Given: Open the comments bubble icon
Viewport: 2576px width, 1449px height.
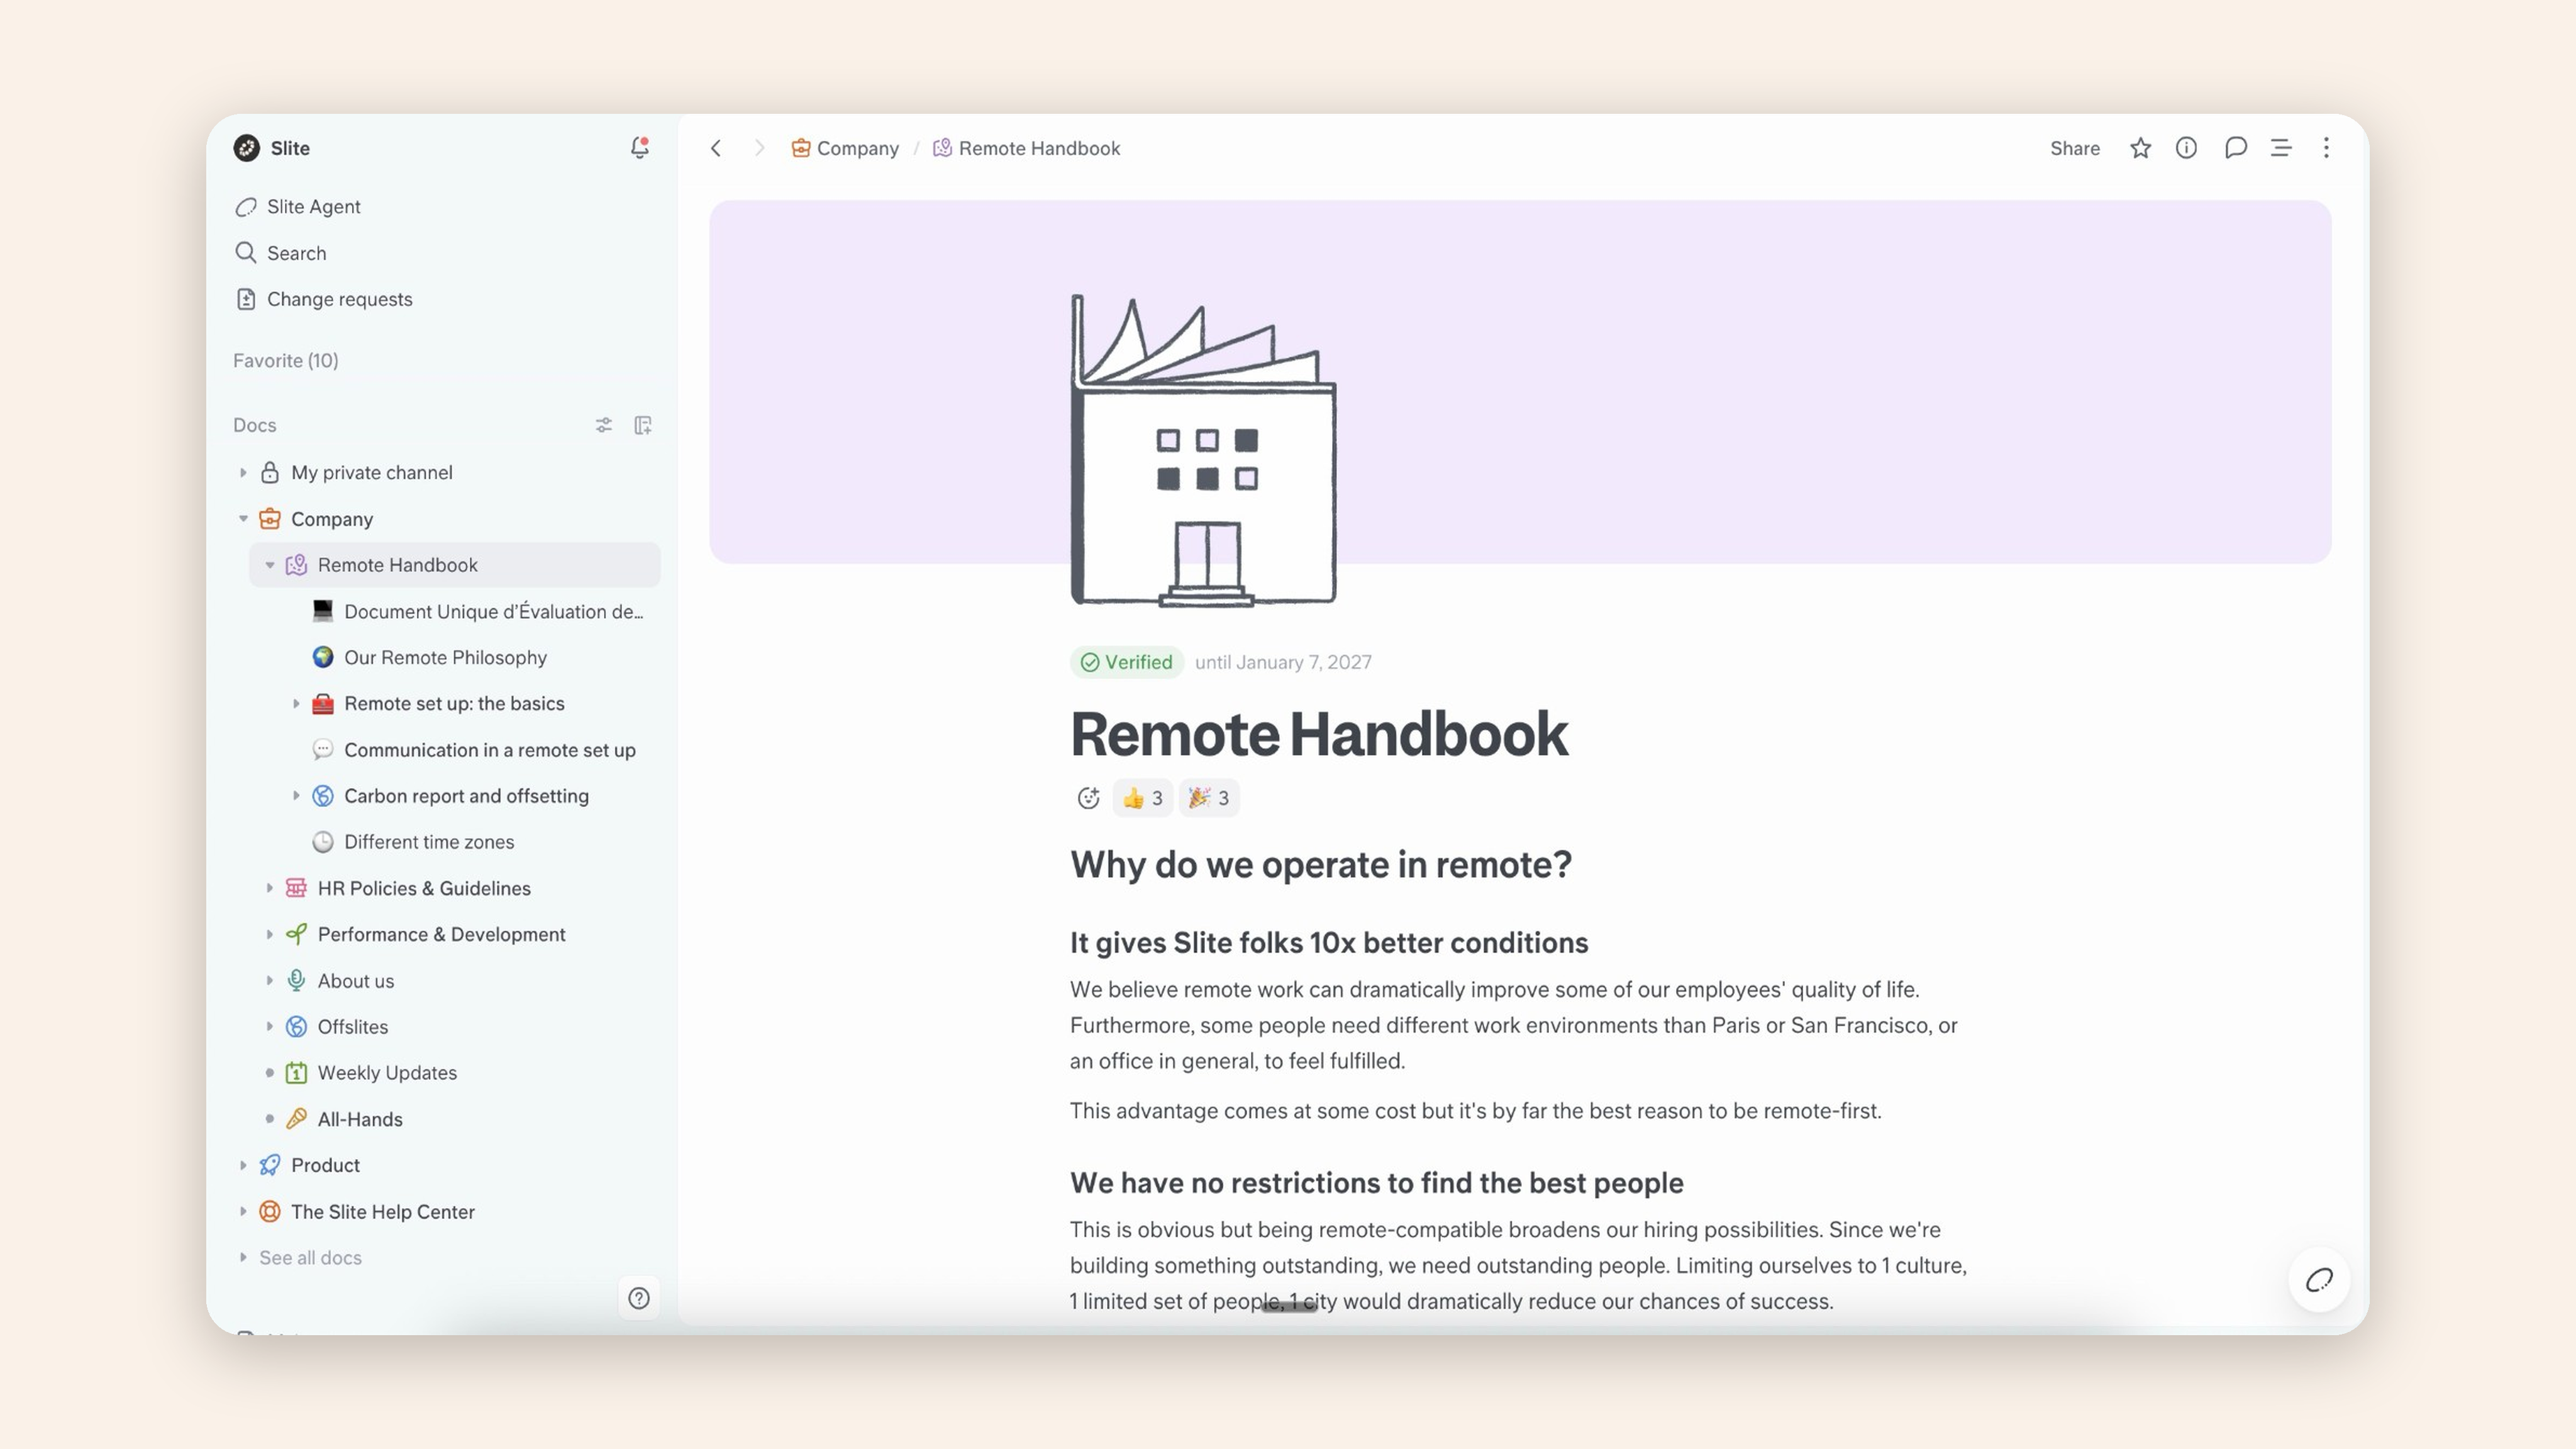Looking at the screenshot, I should pyautogui.click(x=2236, y=148).
